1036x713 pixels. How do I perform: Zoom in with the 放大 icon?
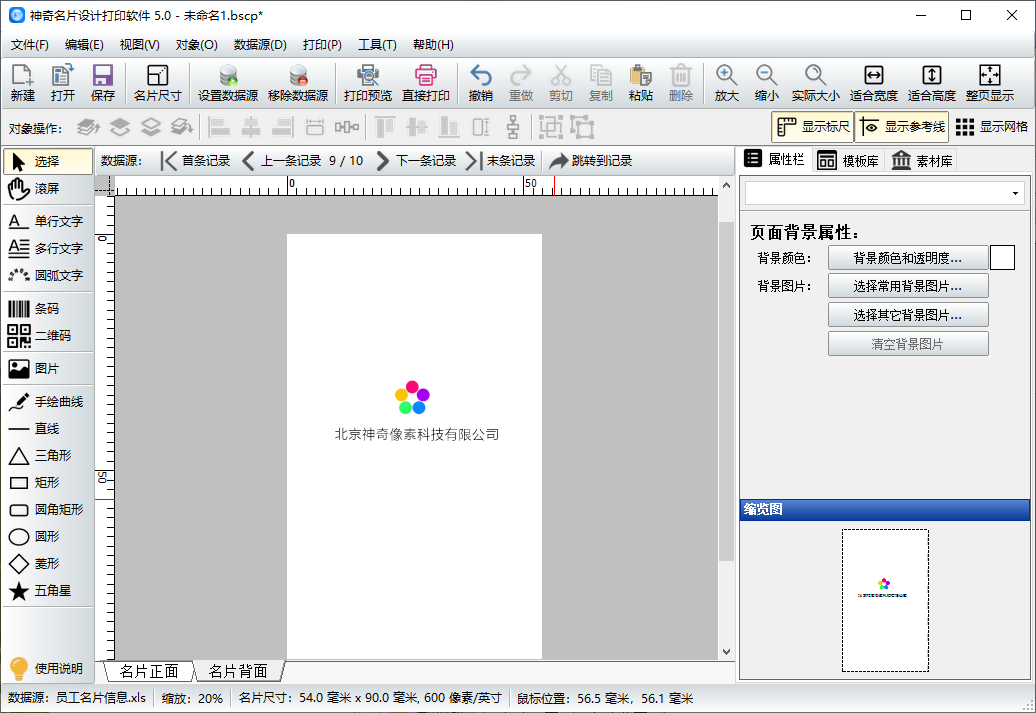click(x=726, y=83)
